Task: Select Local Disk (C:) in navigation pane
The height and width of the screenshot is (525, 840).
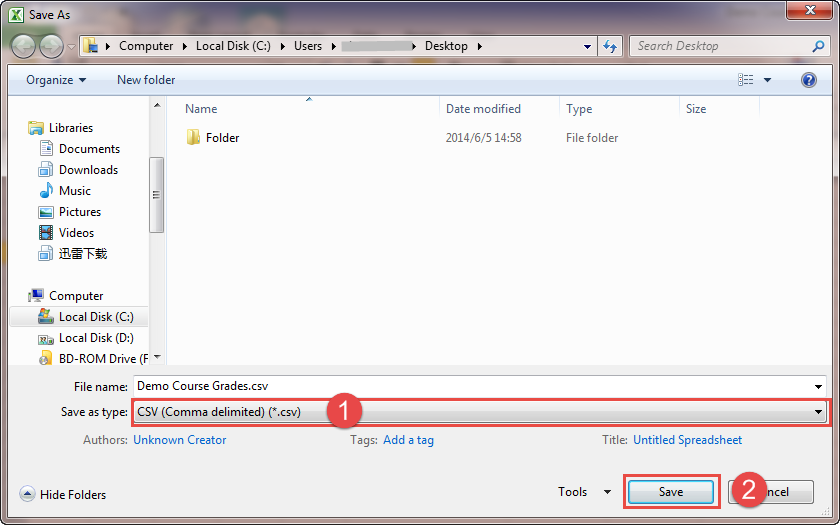Action: [95, 317]
